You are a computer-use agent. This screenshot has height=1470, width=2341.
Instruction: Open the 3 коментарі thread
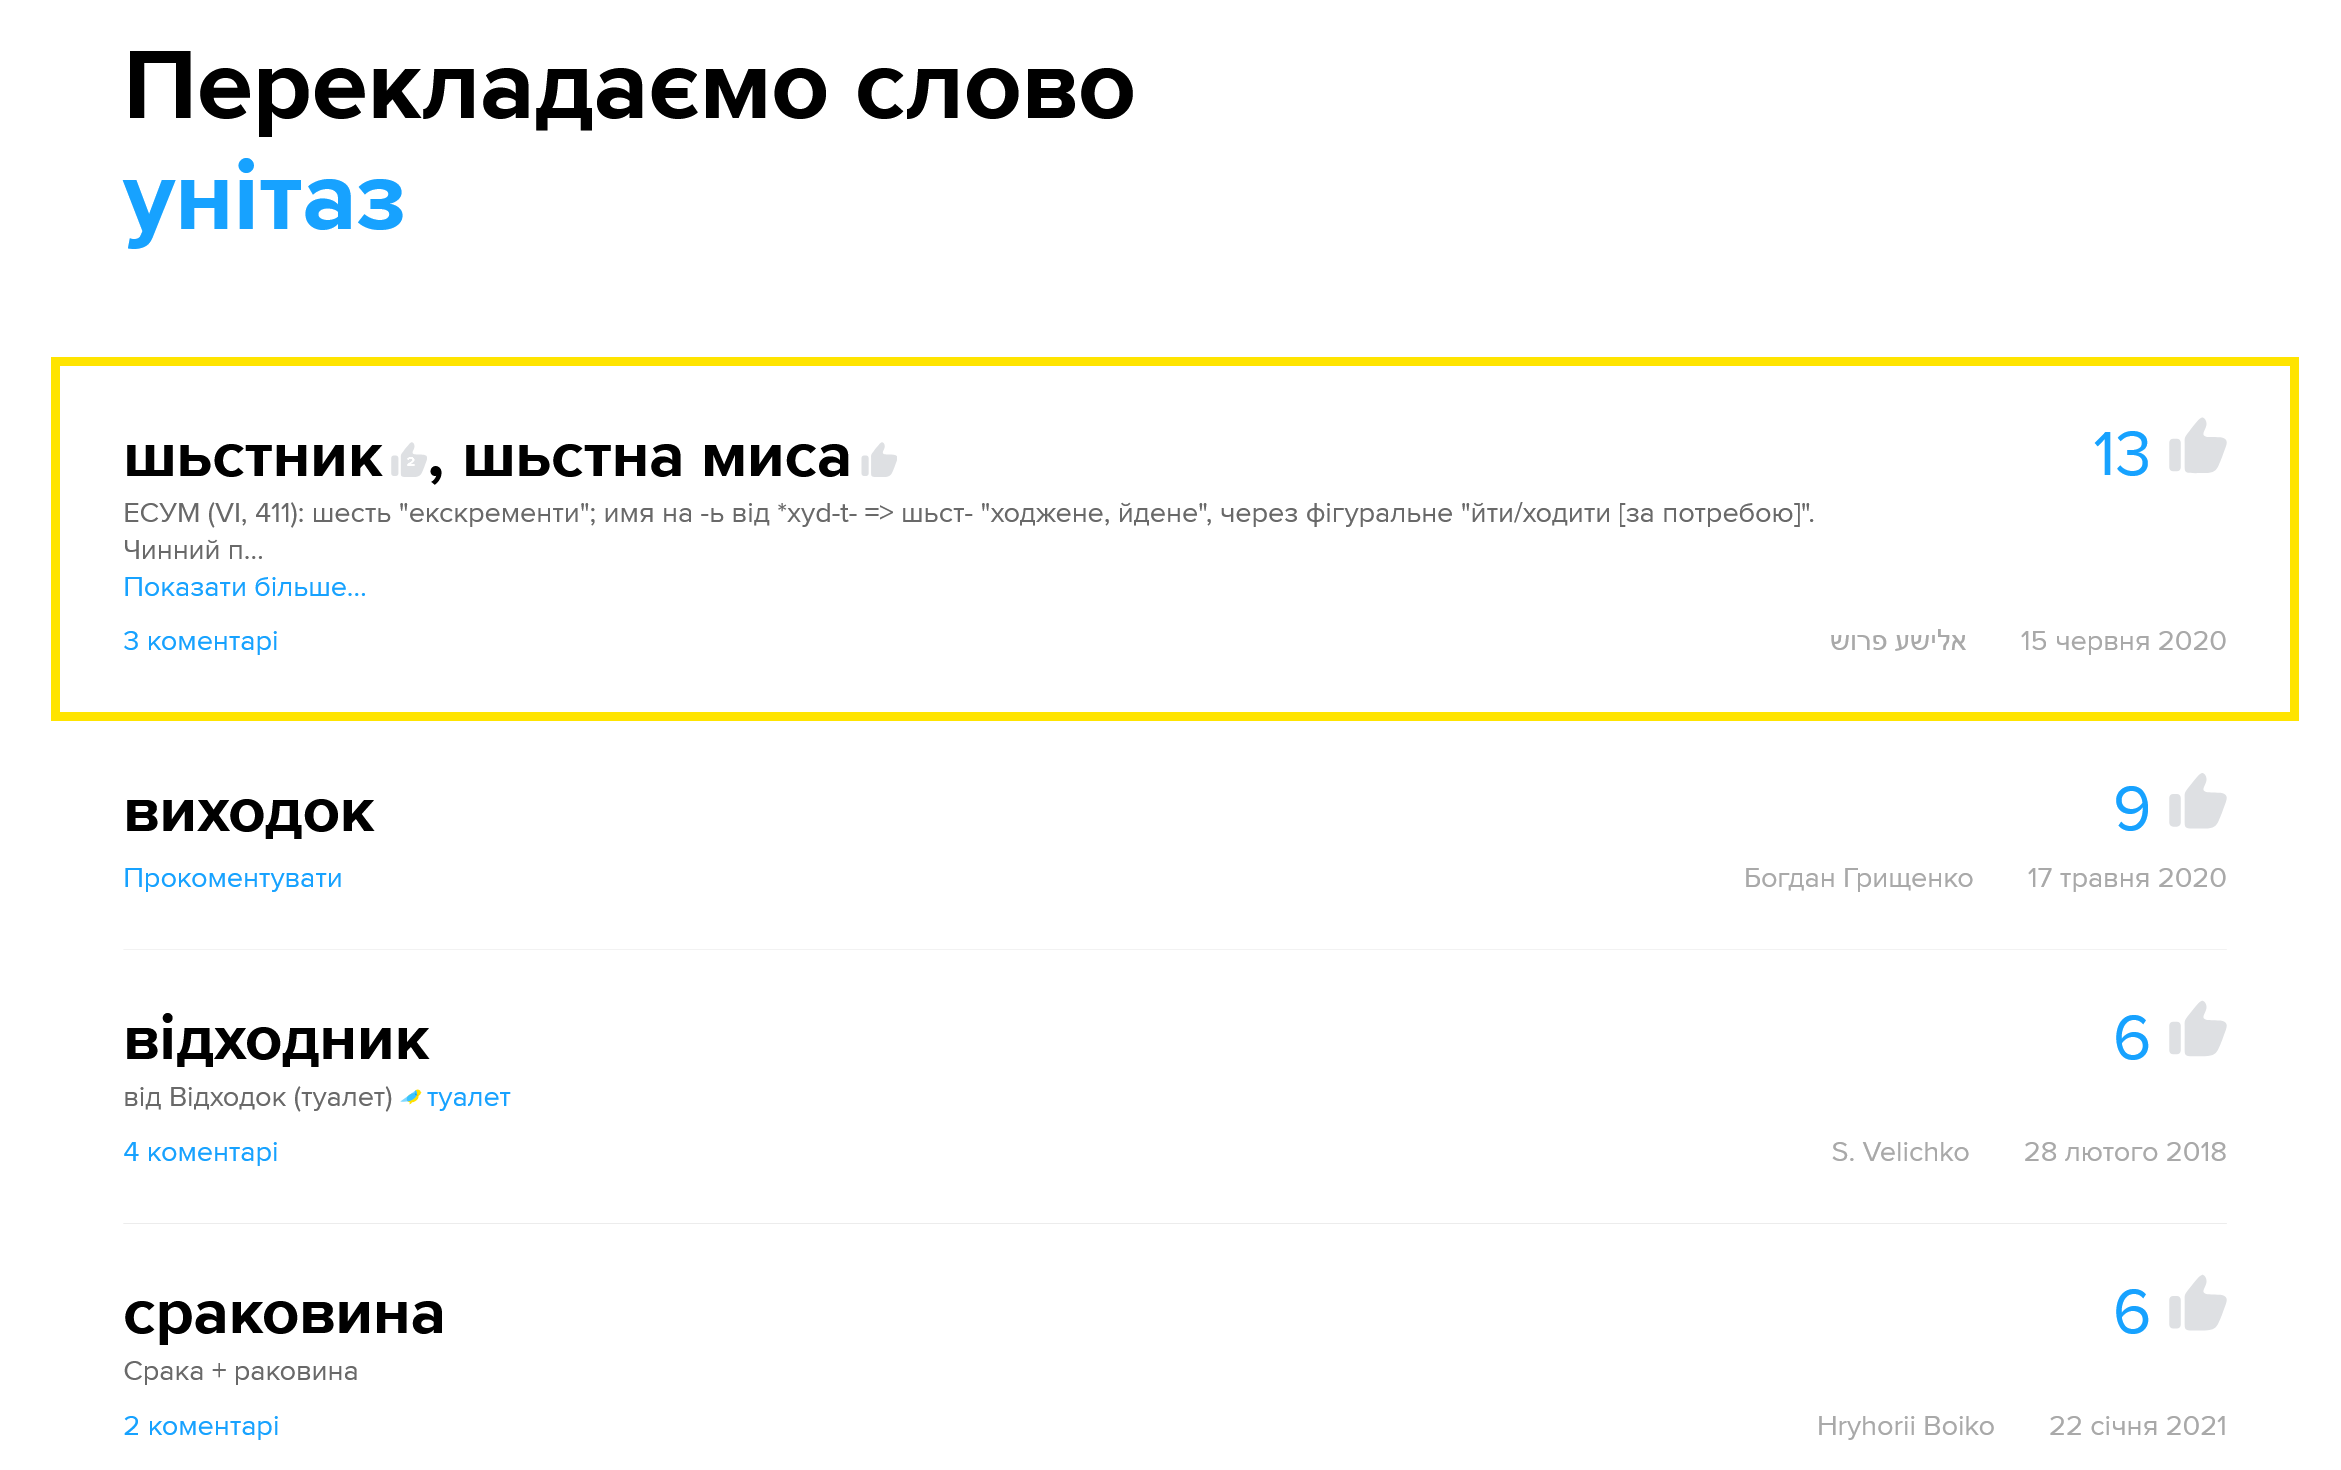200,641
